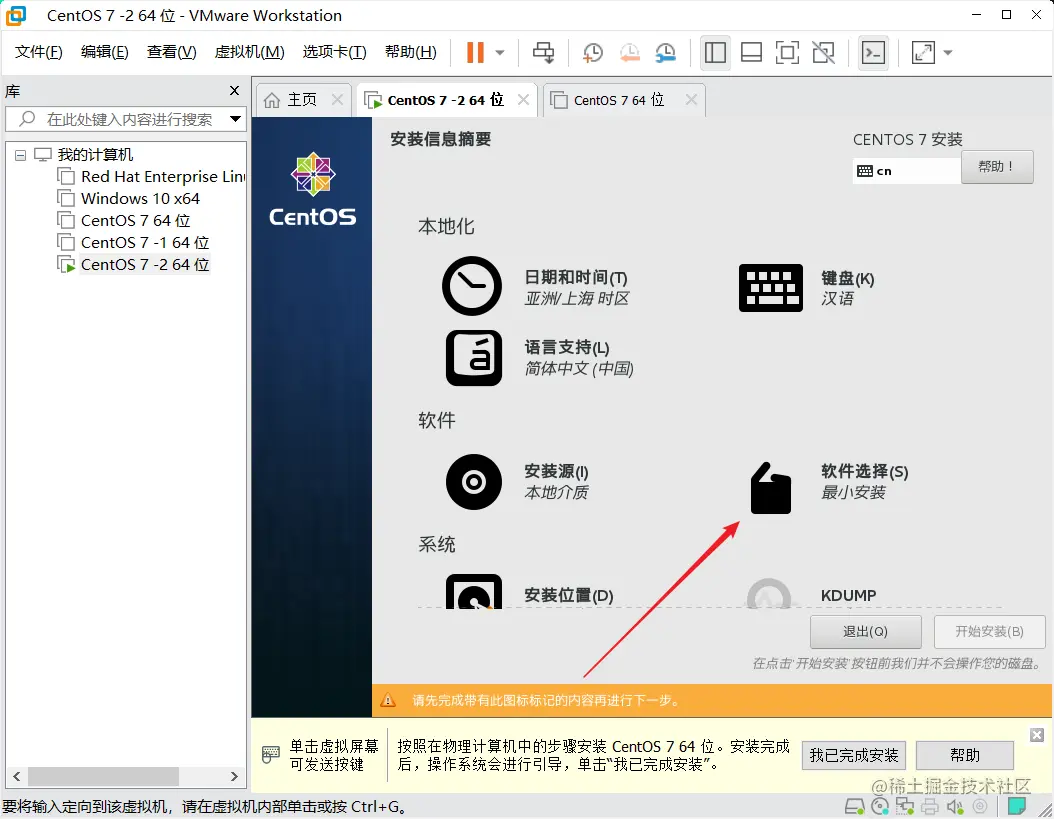Open the 虚拟机(M) menu

point(249,52)
